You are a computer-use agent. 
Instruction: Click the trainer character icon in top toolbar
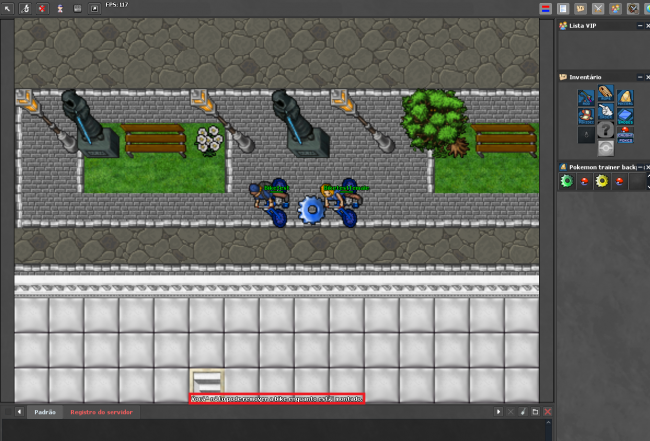pyautogui.click(x=60, y=8)
